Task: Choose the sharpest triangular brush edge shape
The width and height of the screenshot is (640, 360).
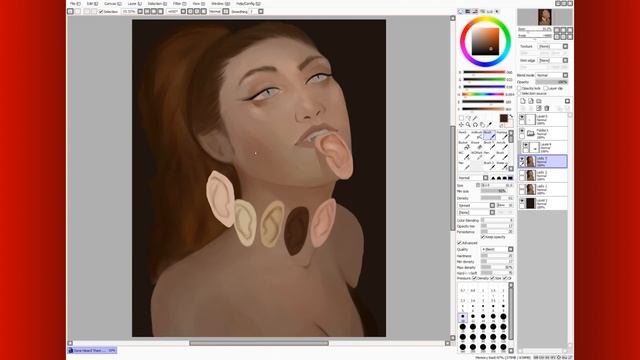Action: tap(493, 178)
